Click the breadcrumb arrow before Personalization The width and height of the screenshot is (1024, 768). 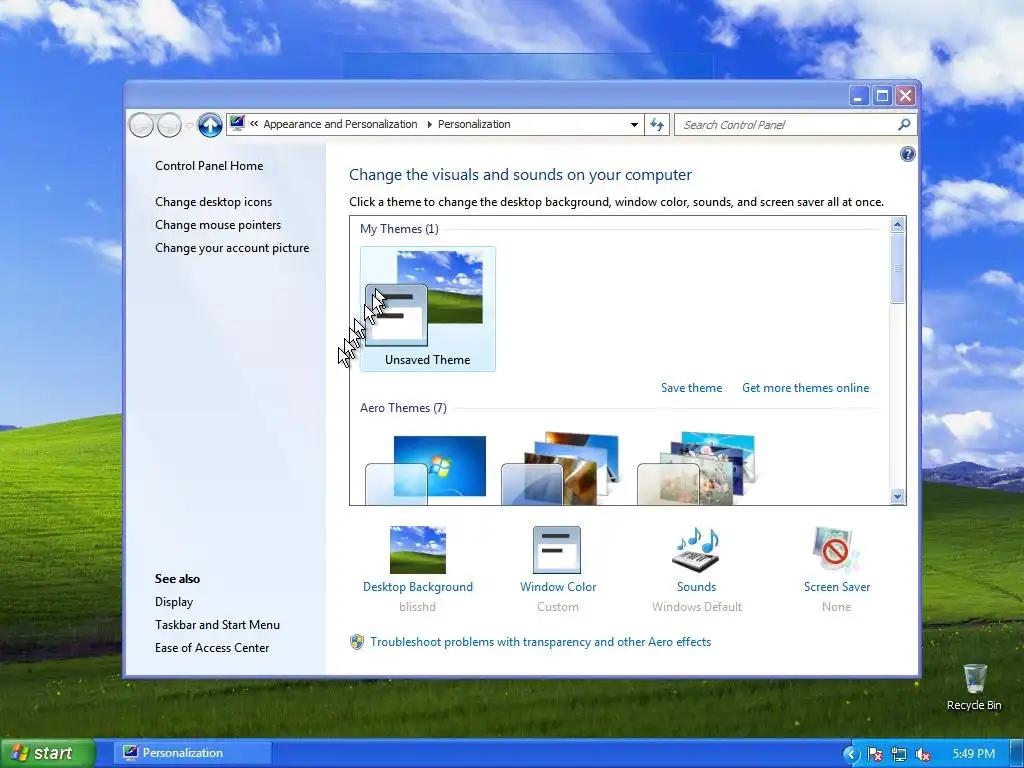tap(429, 124)
